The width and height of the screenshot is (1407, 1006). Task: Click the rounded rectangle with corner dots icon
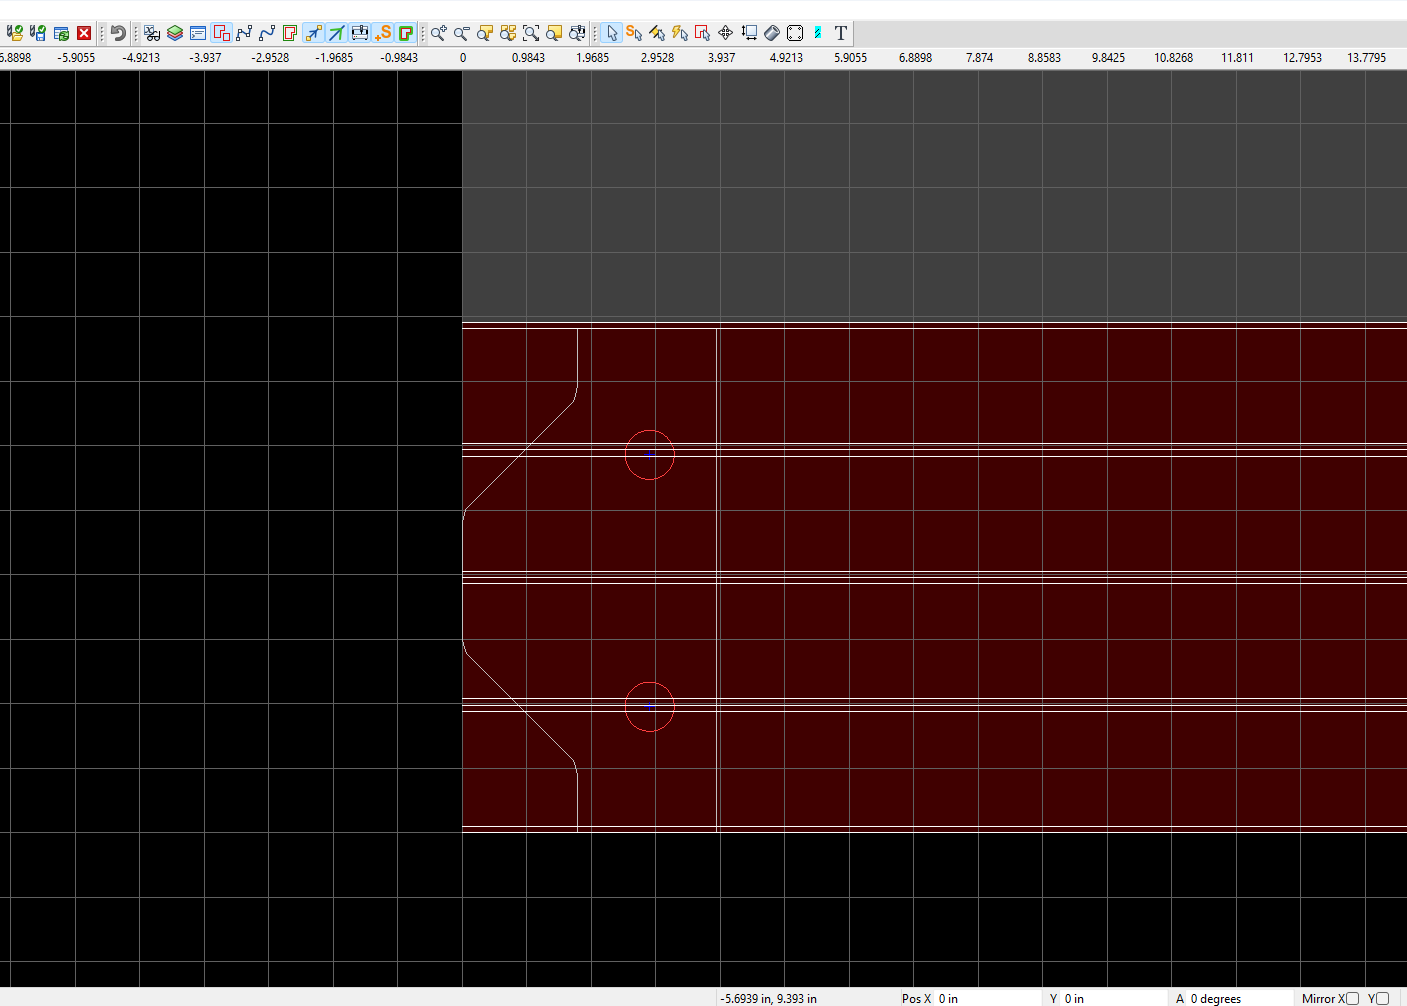click(795, 33)
